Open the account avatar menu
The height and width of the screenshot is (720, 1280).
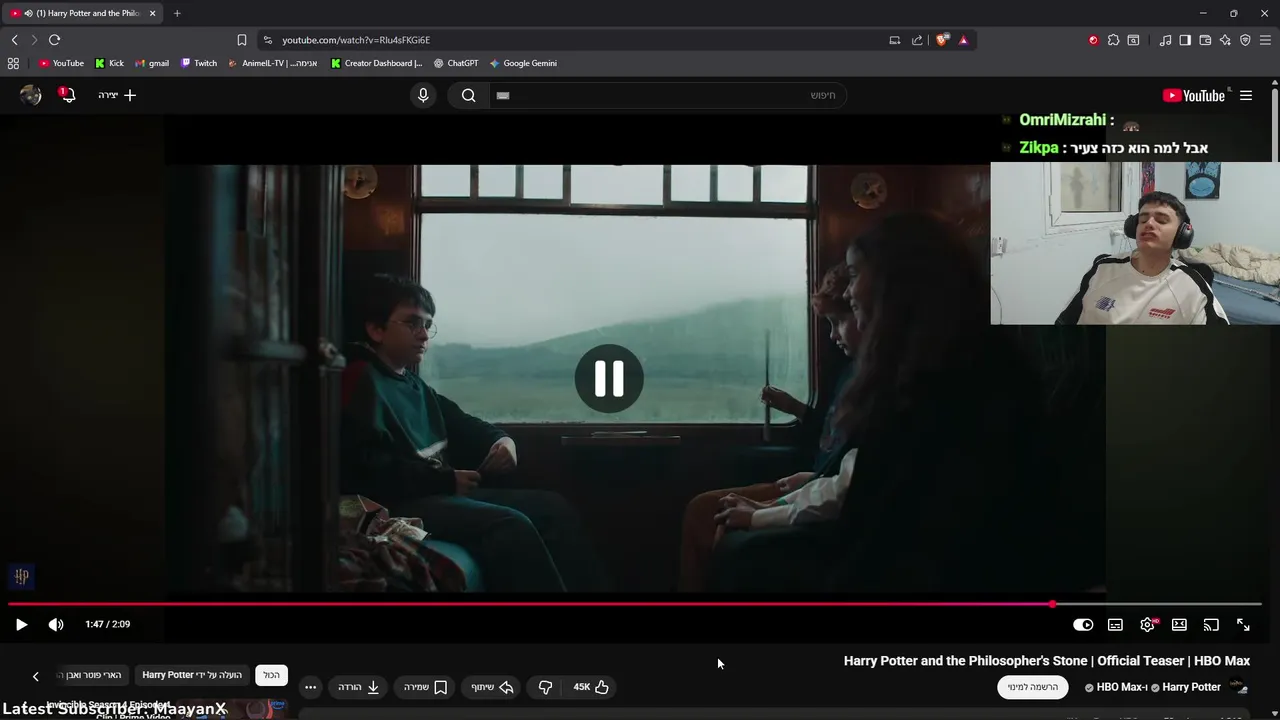coord(31,95)
